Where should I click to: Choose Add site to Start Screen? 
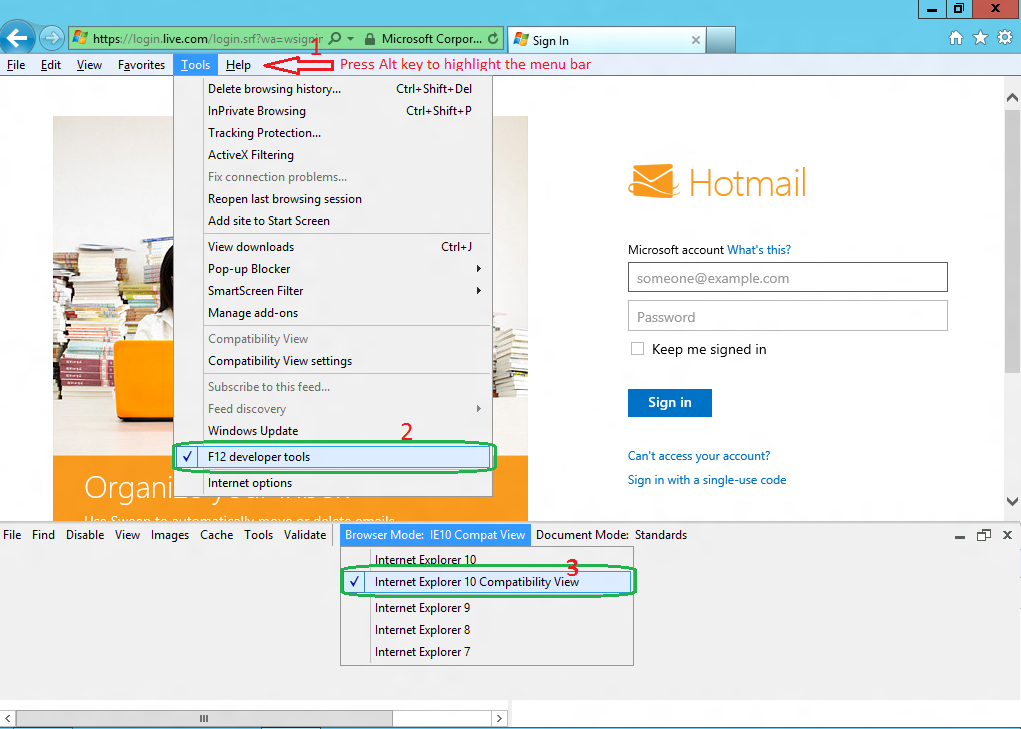point(333,221)
